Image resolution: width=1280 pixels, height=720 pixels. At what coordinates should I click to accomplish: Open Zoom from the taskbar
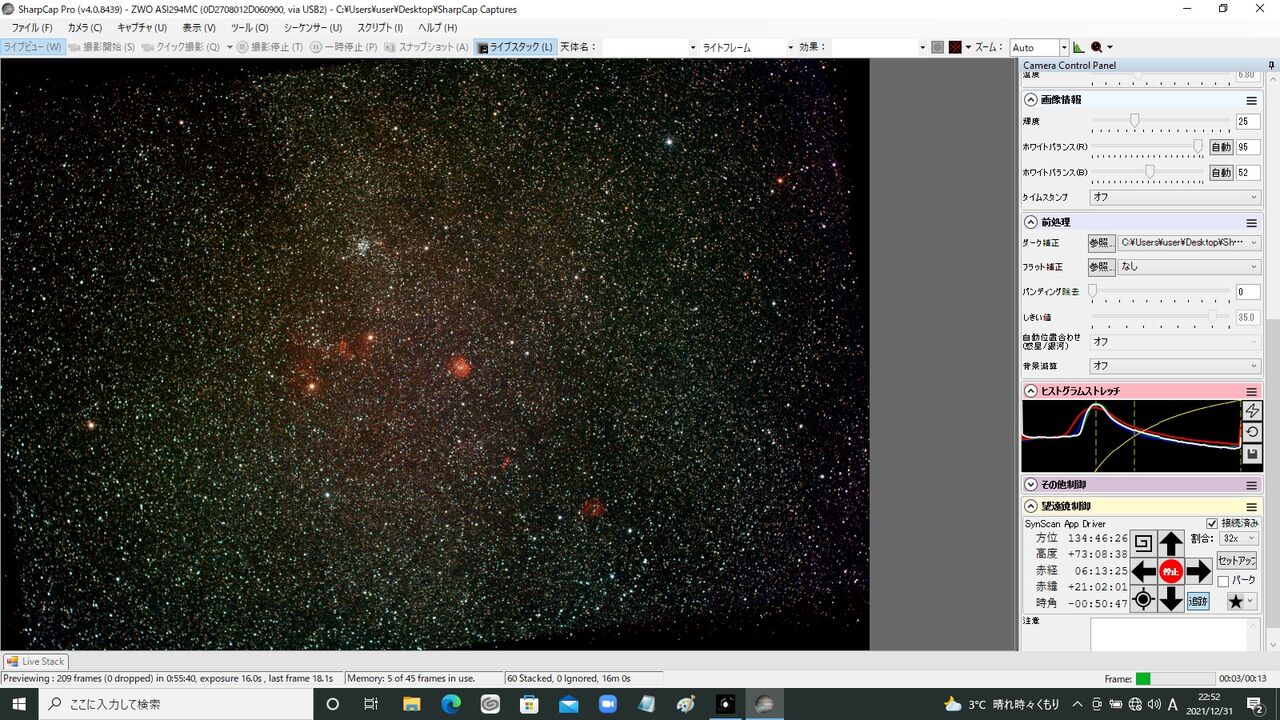(607, 704)
